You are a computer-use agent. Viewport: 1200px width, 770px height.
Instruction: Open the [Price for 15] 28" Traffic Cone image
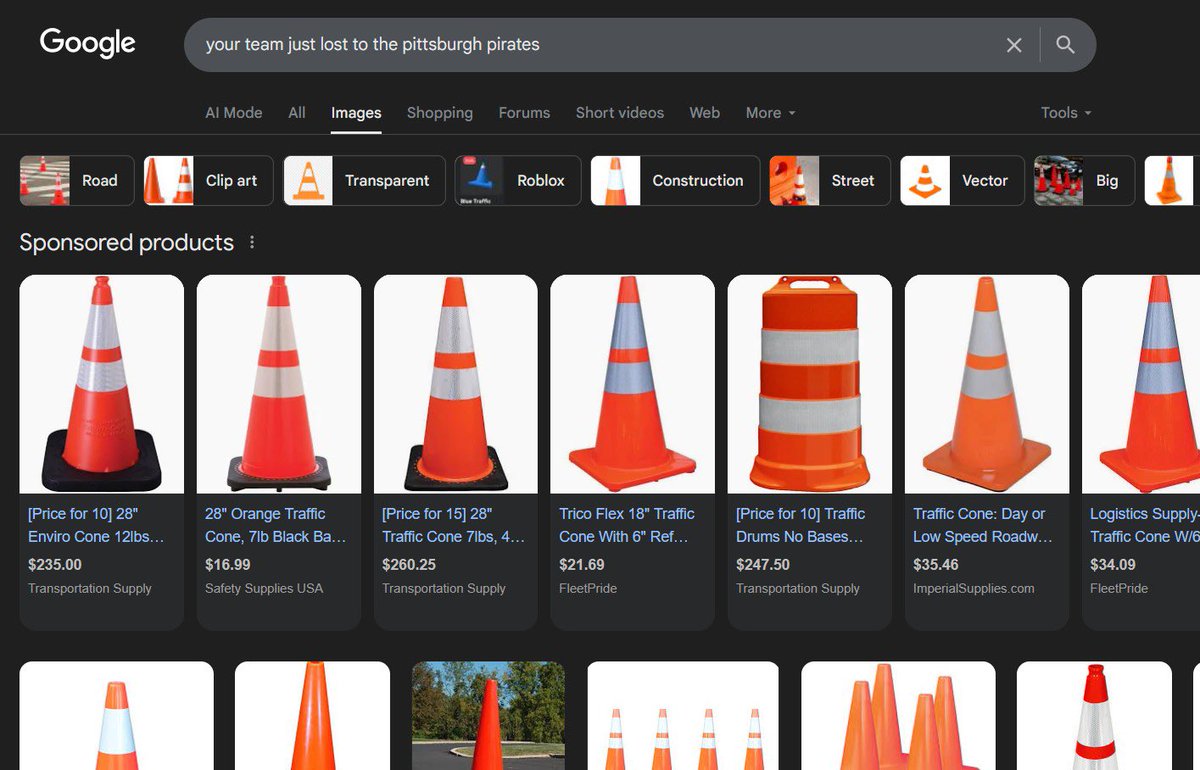coord(456,384)
